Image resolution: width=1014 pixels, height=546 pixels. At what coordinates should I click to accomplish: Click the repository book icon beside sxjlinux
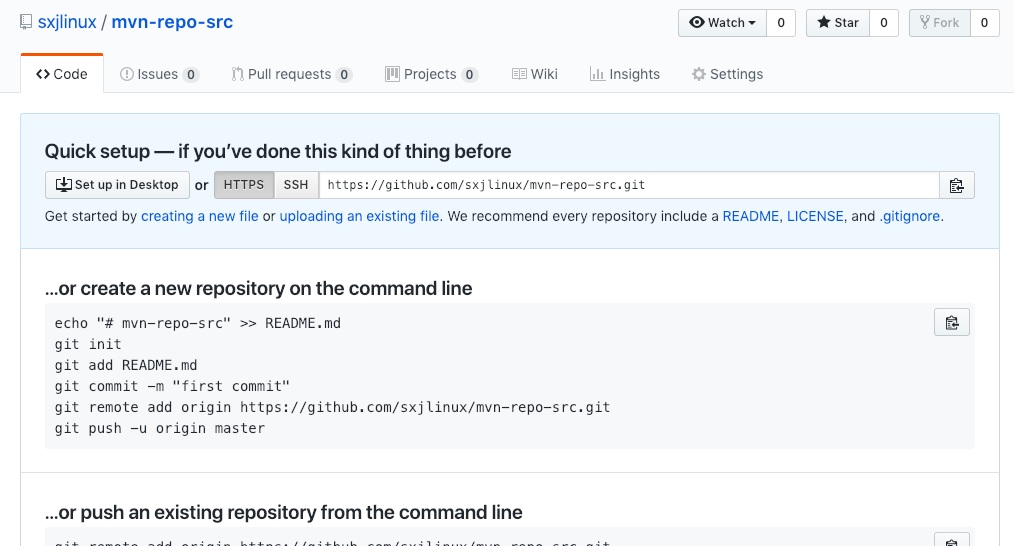click(x=26, y=22)
